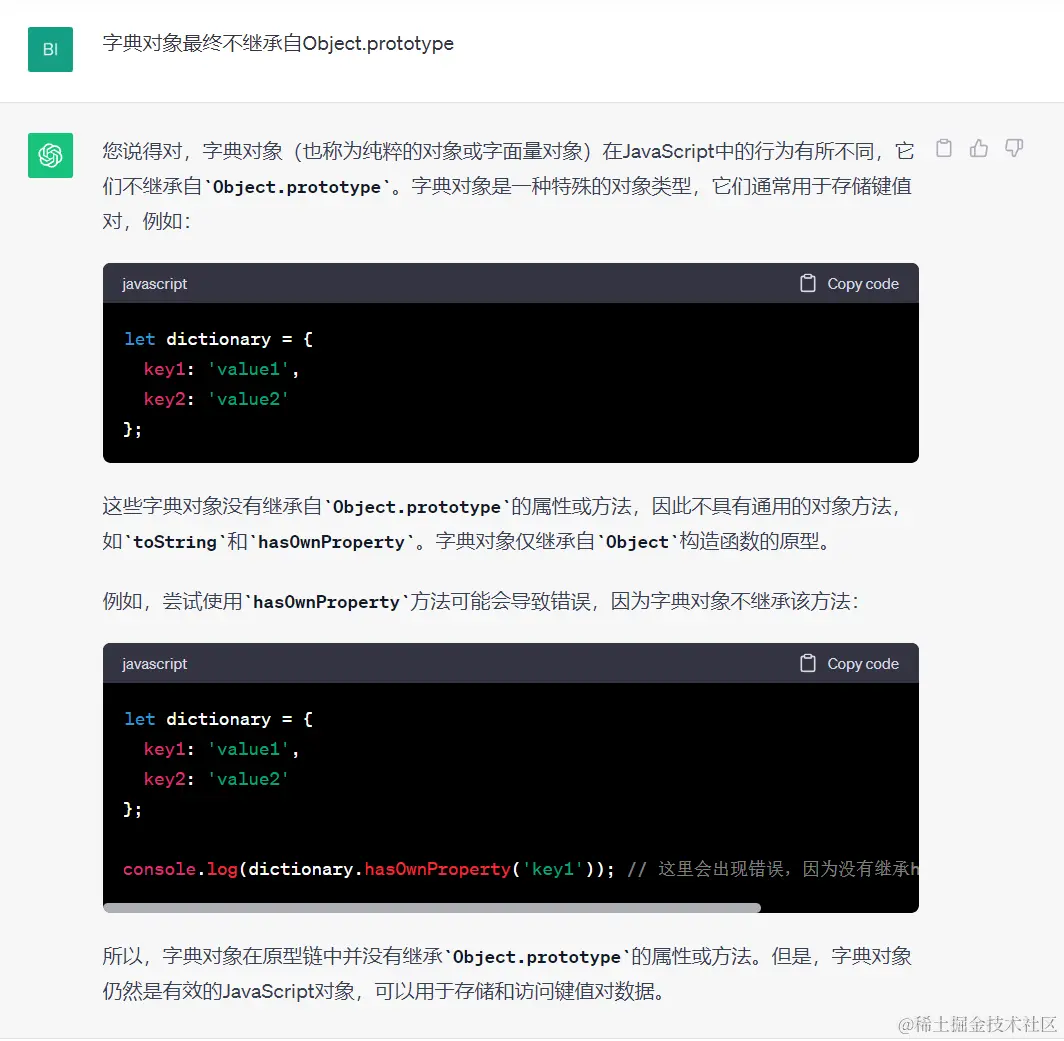Click the BI user avatar
Screen dimensions: 1064x1041
(x=50, y=50)
